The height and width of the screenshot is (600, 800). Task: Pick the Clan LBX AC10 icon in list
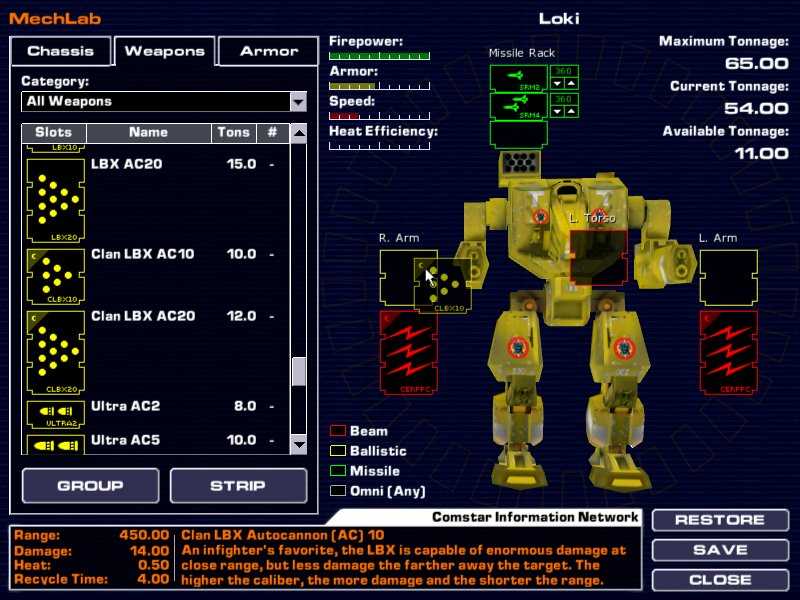(56, 277)
